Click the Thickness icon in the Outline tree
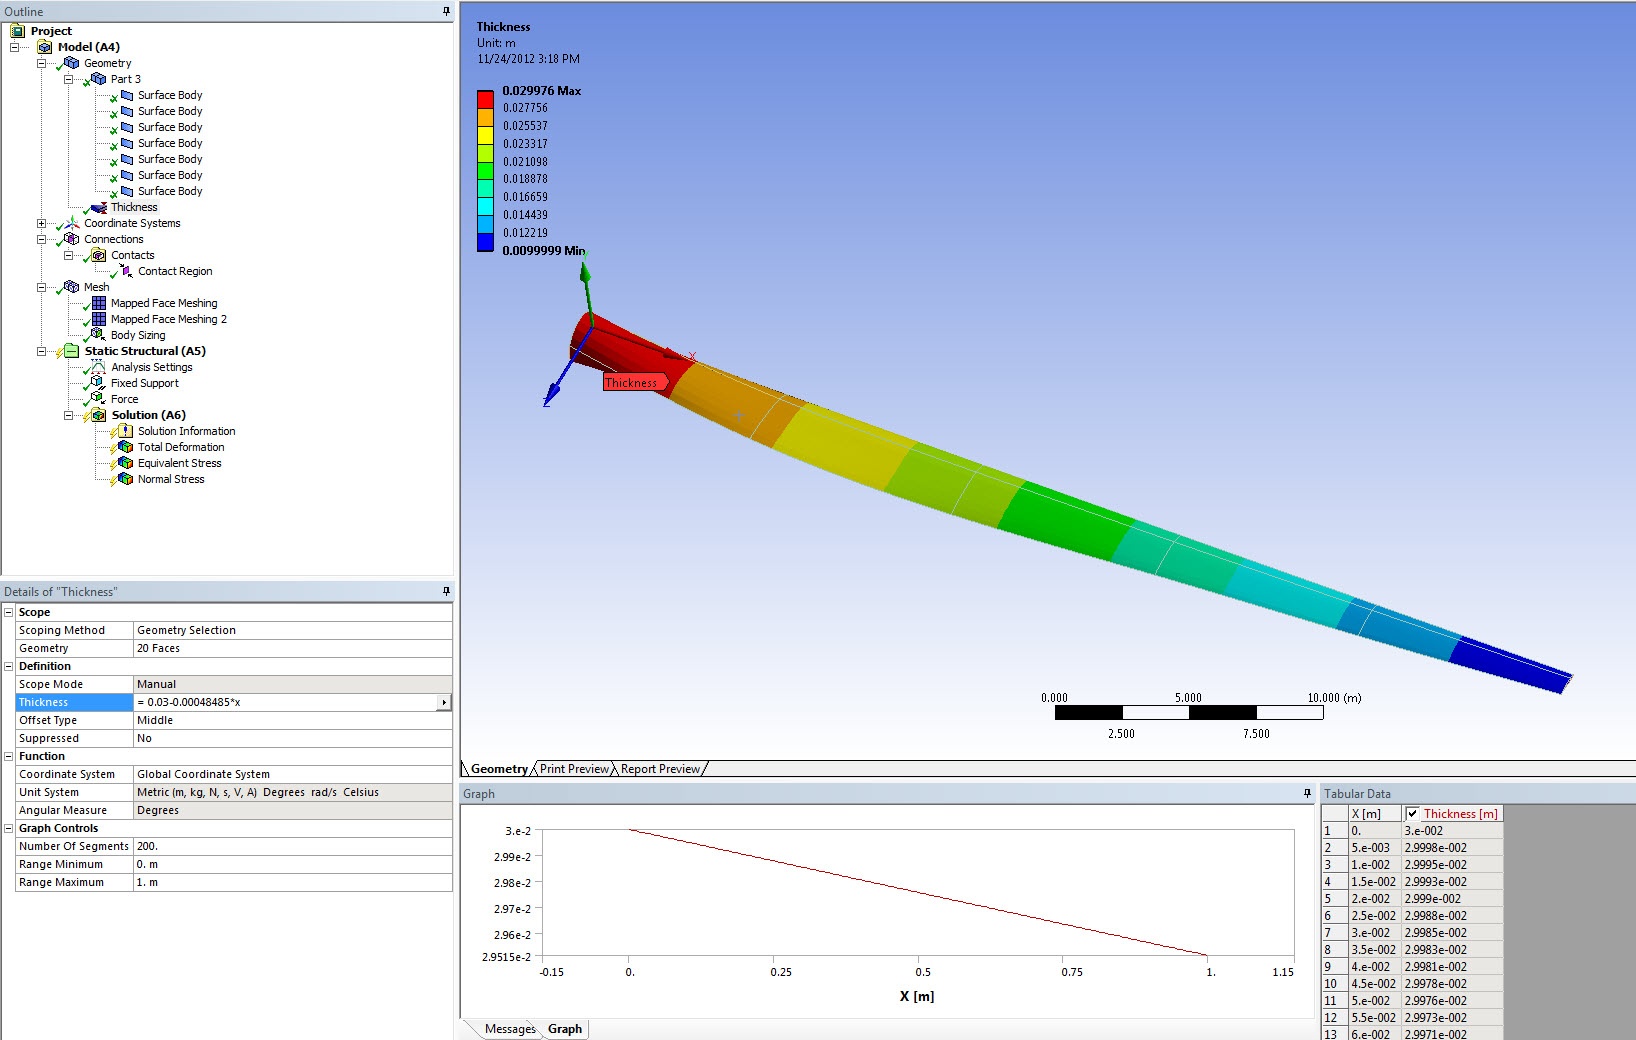The image size is (1636, 1040). tap(99, 208)
